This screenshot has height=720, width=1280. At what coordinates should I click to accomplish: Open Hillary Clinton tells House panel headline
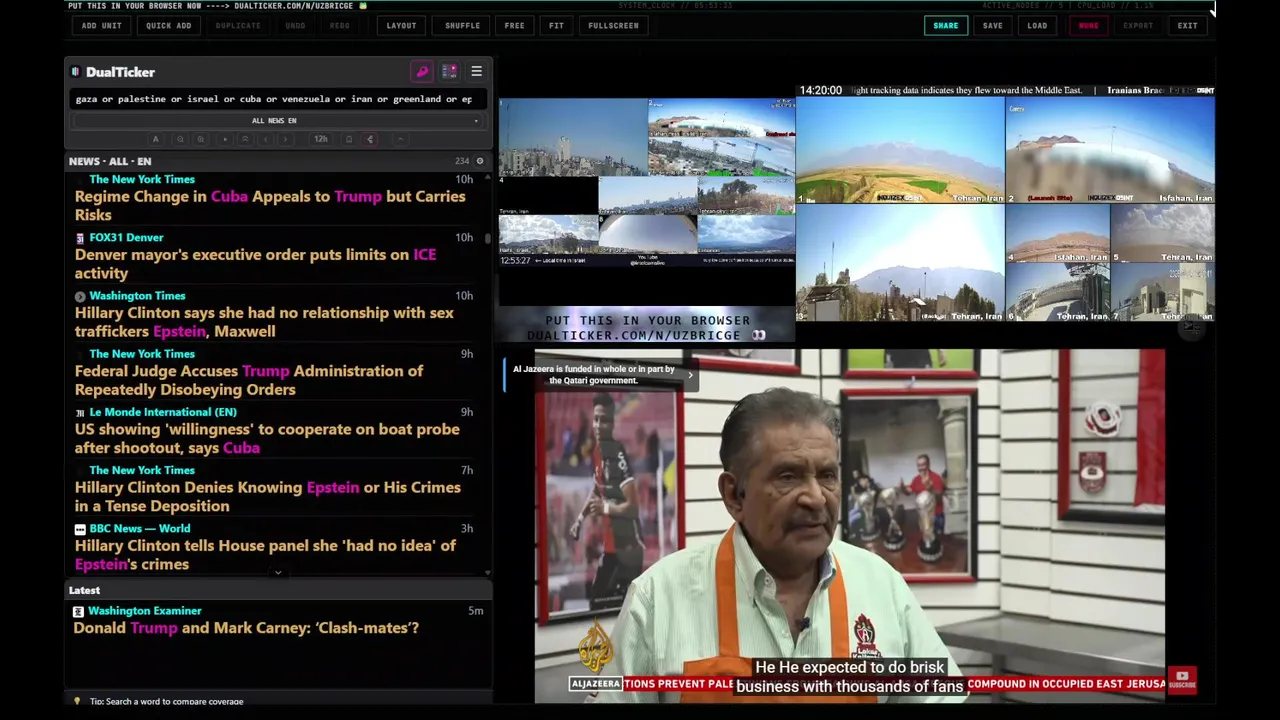click(265, 555)
